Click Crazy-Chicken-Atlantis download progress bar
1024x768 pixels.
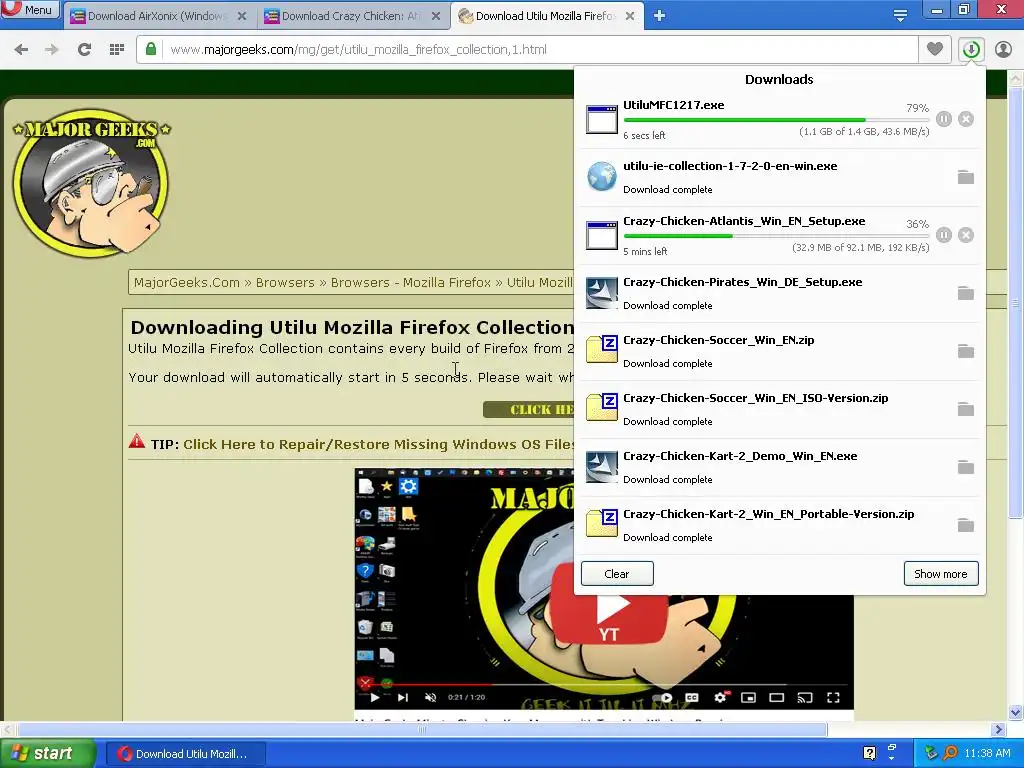click(776, 236)
